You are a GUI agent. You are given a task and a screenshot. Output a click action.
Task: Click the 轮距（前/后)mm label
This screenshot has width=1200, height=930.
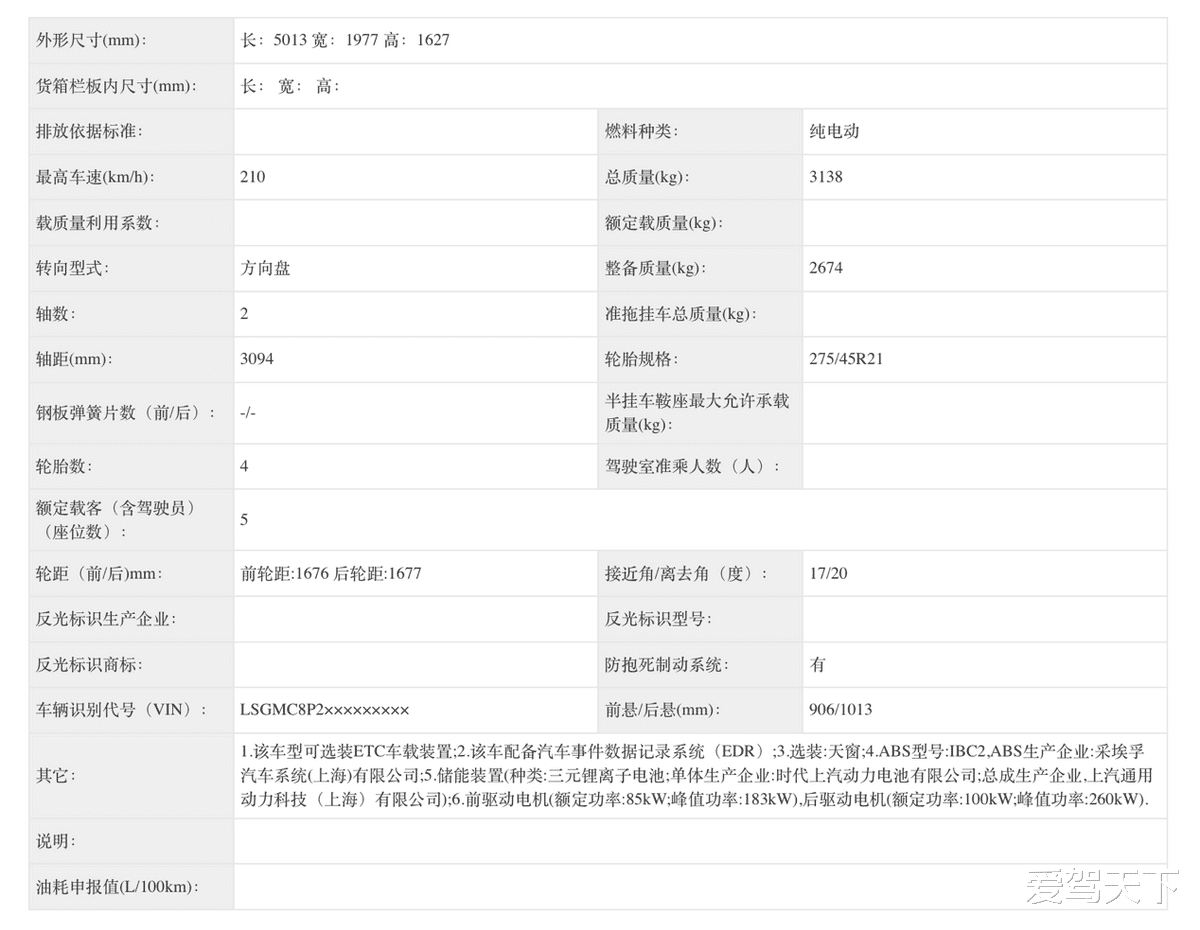[x=100, y=574]
